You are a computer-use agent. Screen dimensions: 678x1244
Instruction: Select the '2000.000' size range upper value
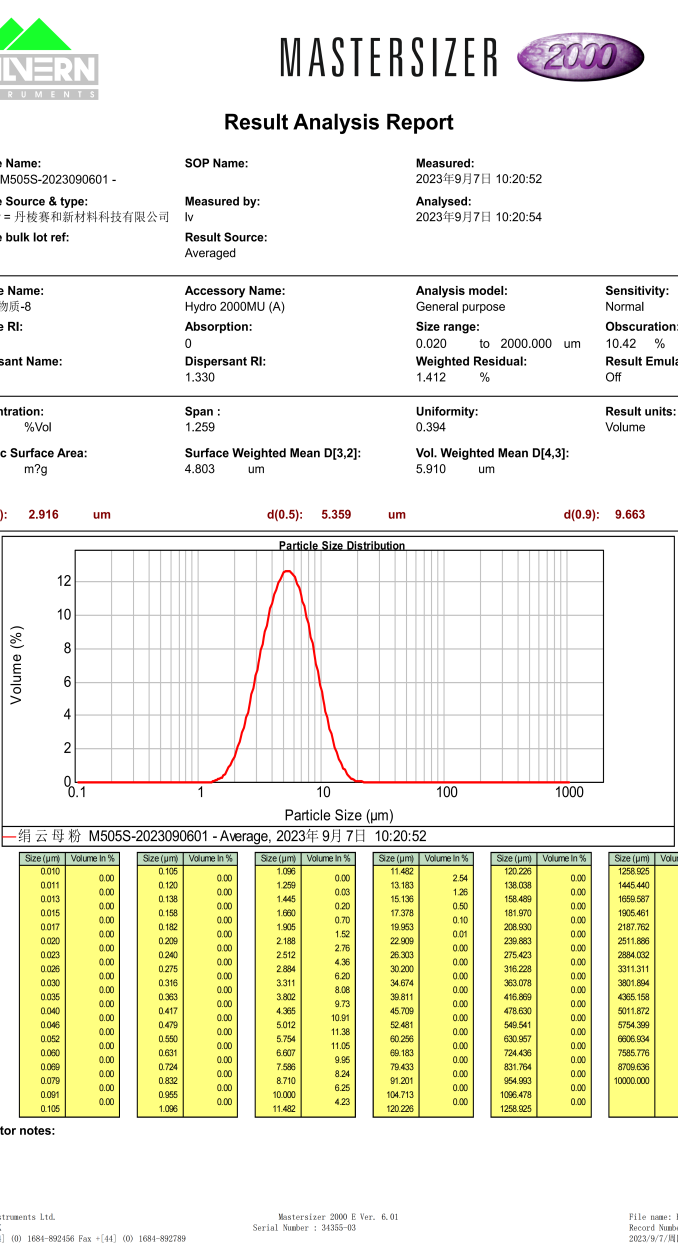(526, 343)
